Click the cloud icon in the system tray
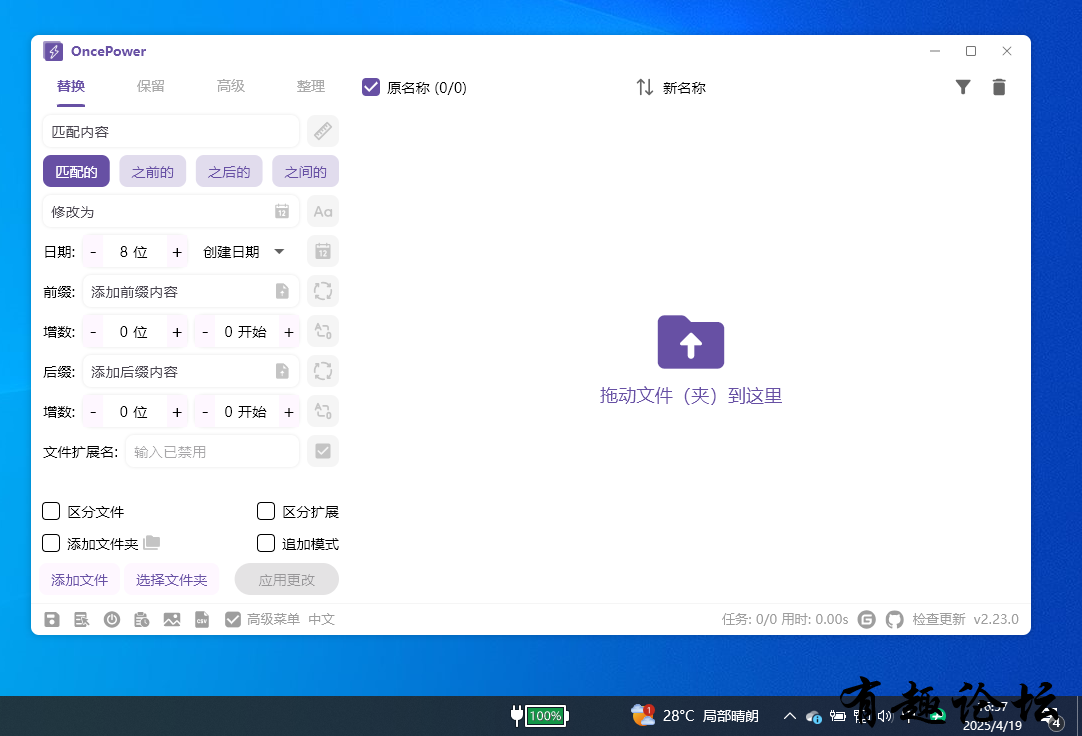 [x=814, y=717]
